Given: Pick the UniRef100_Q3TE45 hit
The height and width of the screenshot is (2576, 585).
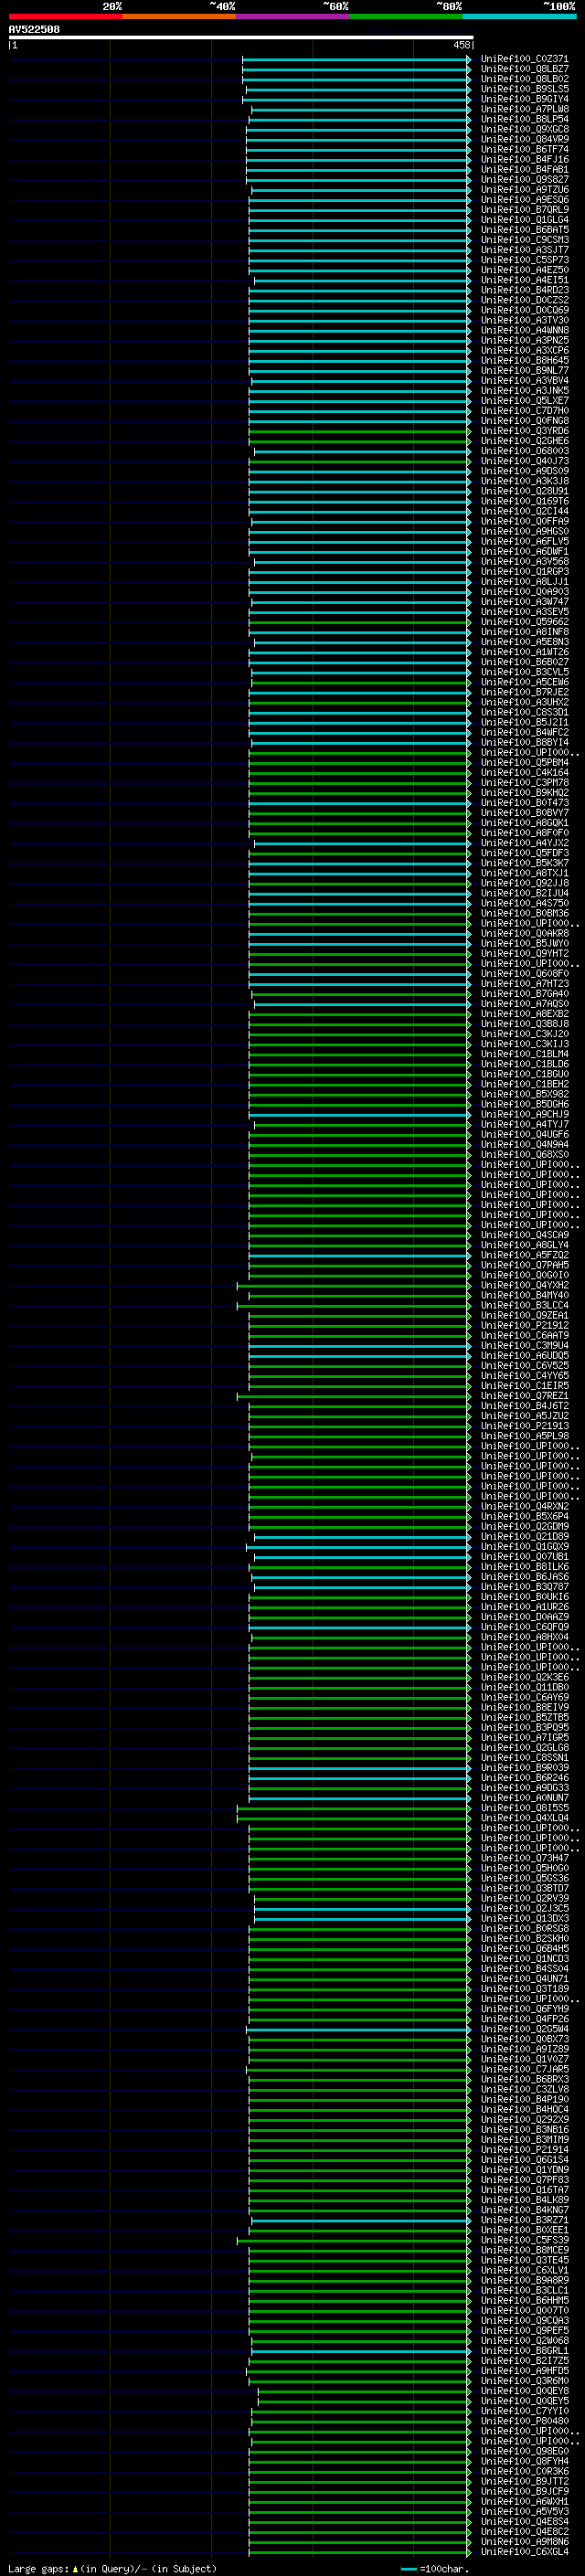Looking at the screenshot, I should tap(524, 2260).
